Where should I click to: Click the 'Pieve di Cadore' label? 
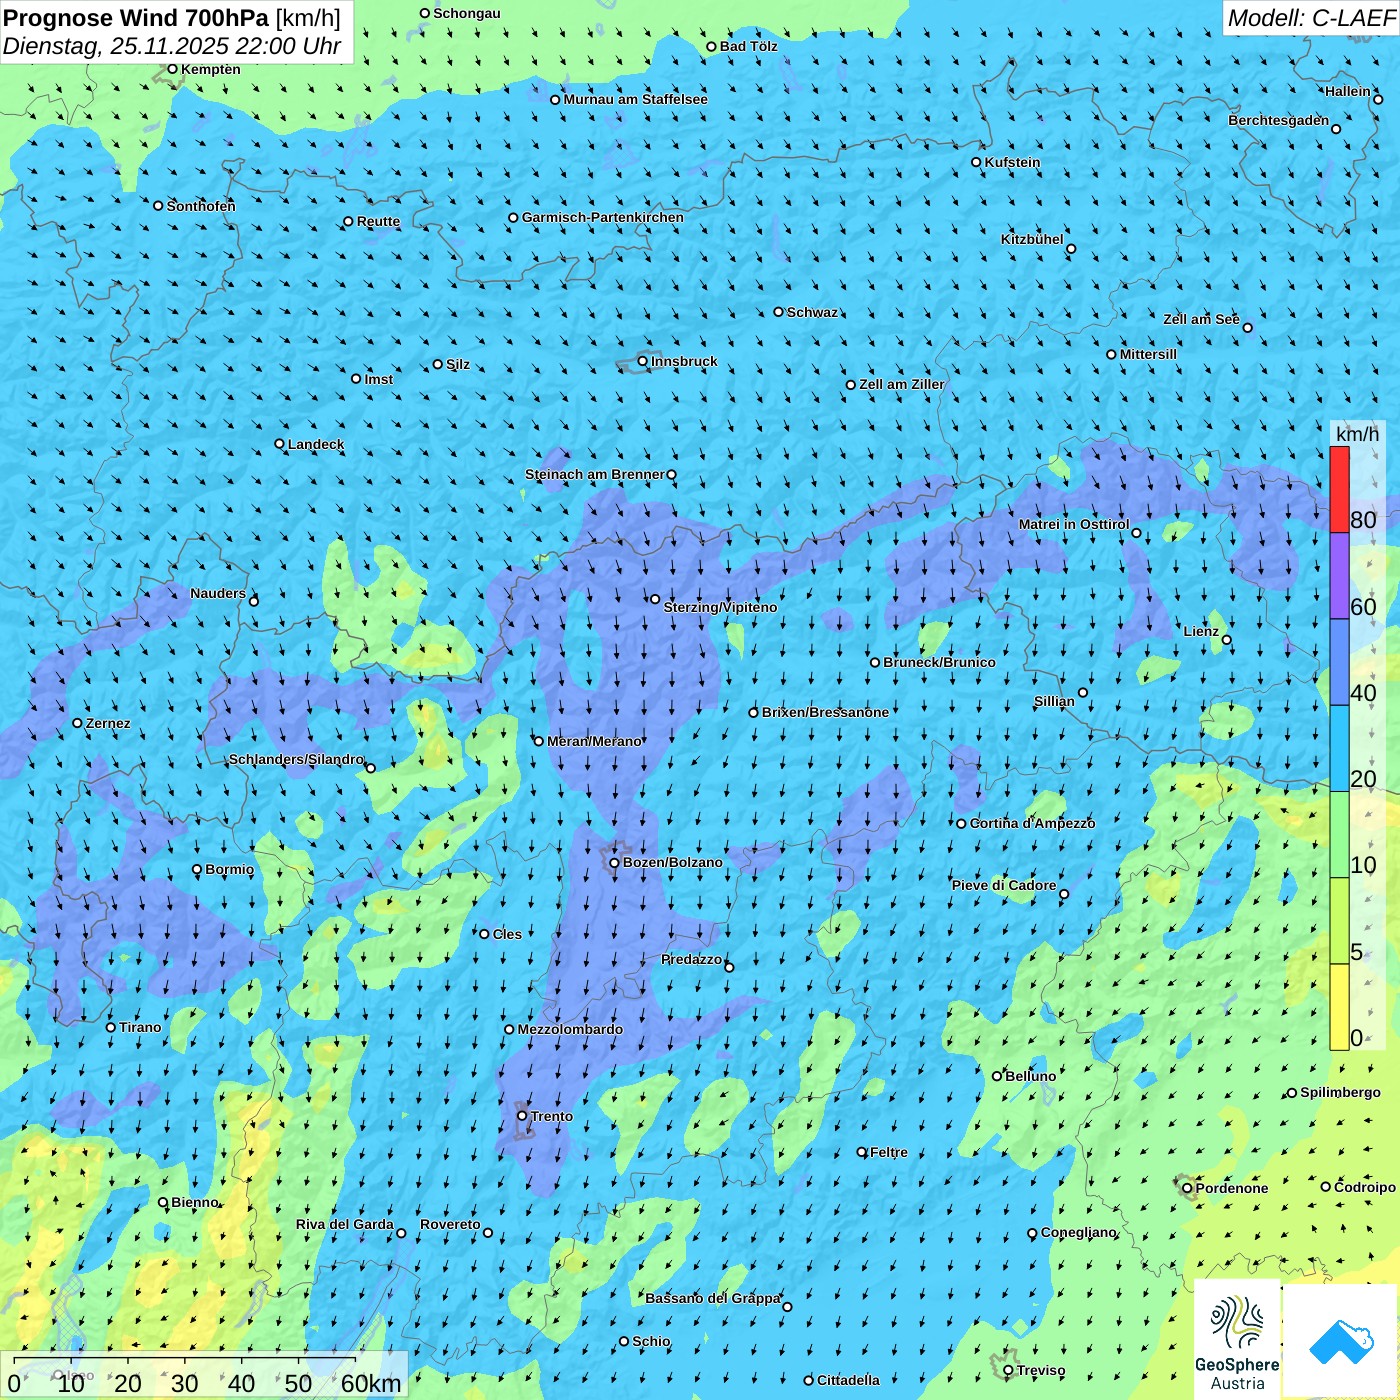(x=1004, y=885)
